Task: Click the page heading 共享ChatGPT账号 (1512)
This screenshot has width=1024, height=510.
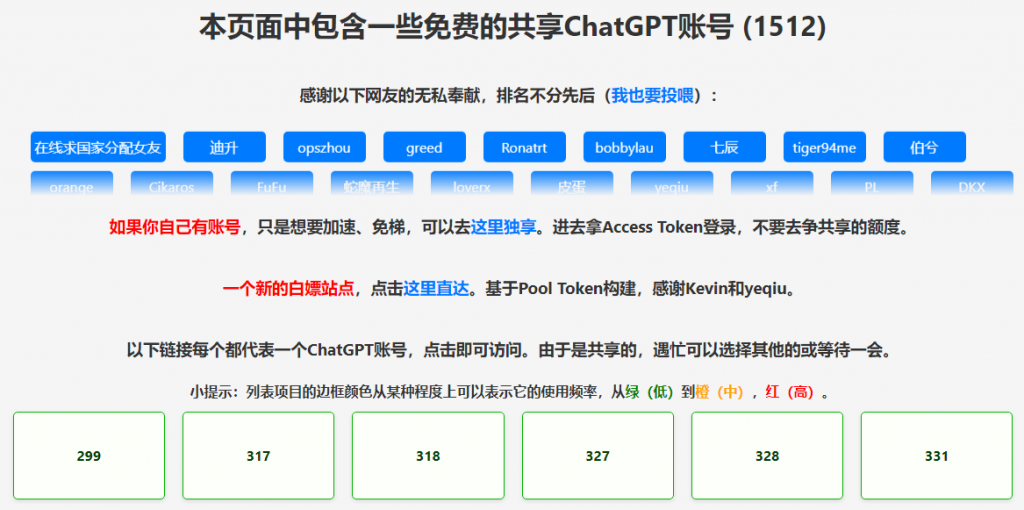Action: 667,27
